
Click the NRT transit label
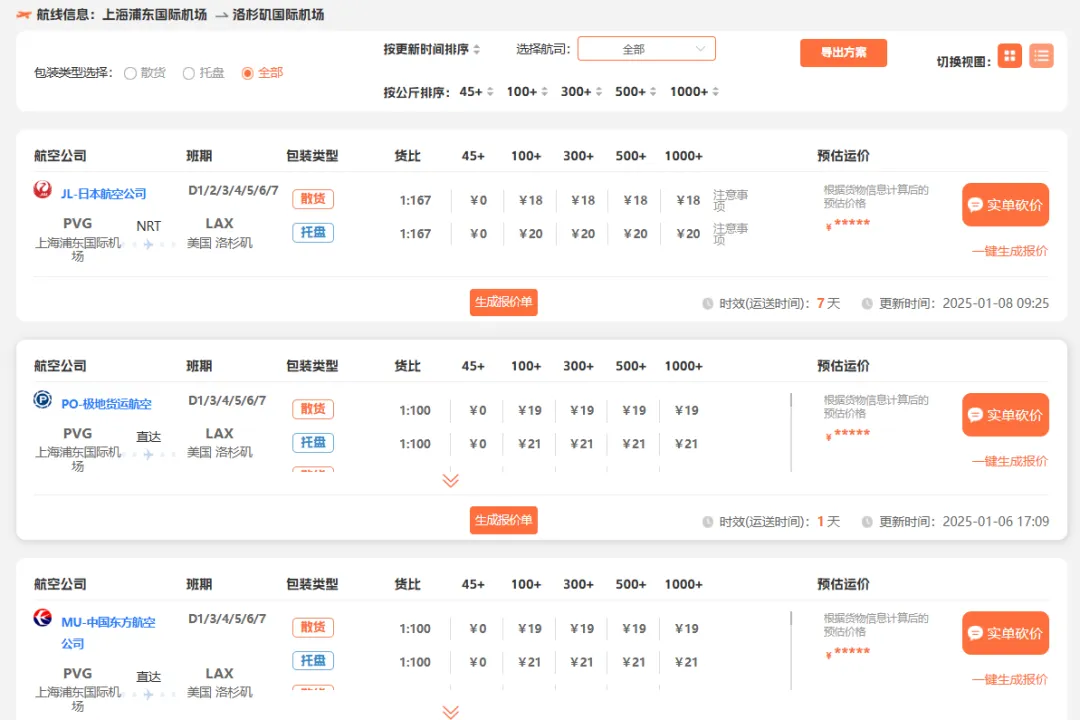(x=148, y=226)
